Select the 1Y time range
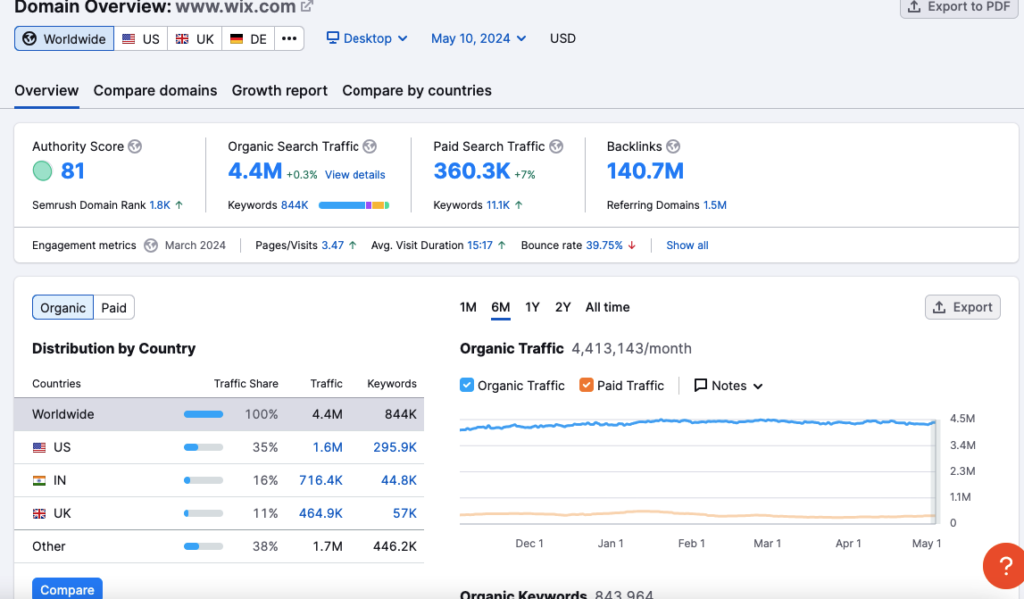Viewport: 1024px width, 599px height. tap(532, 307)
